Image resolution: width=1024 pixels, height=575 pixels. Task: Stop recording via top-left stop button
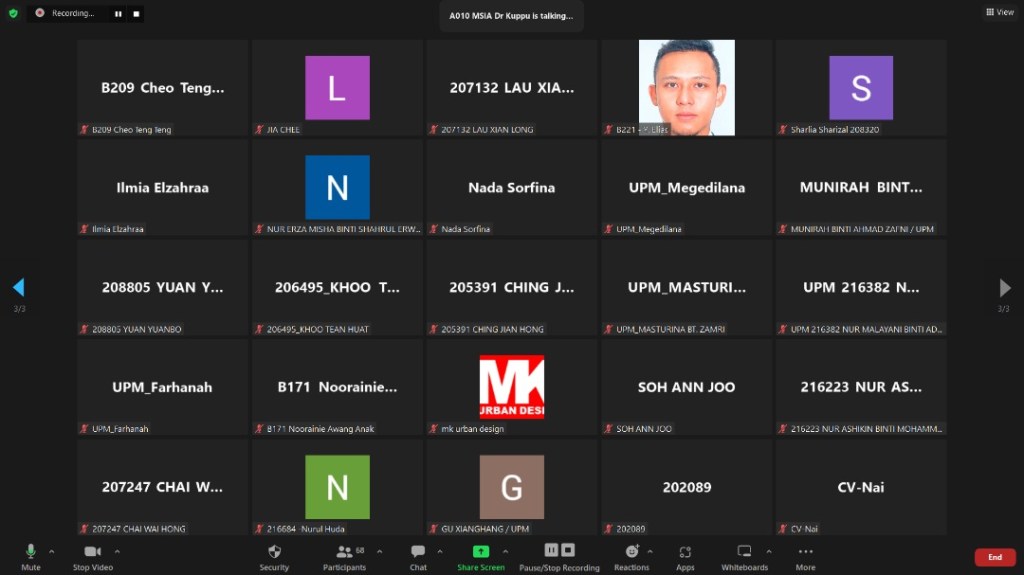[x=136, y=14]
